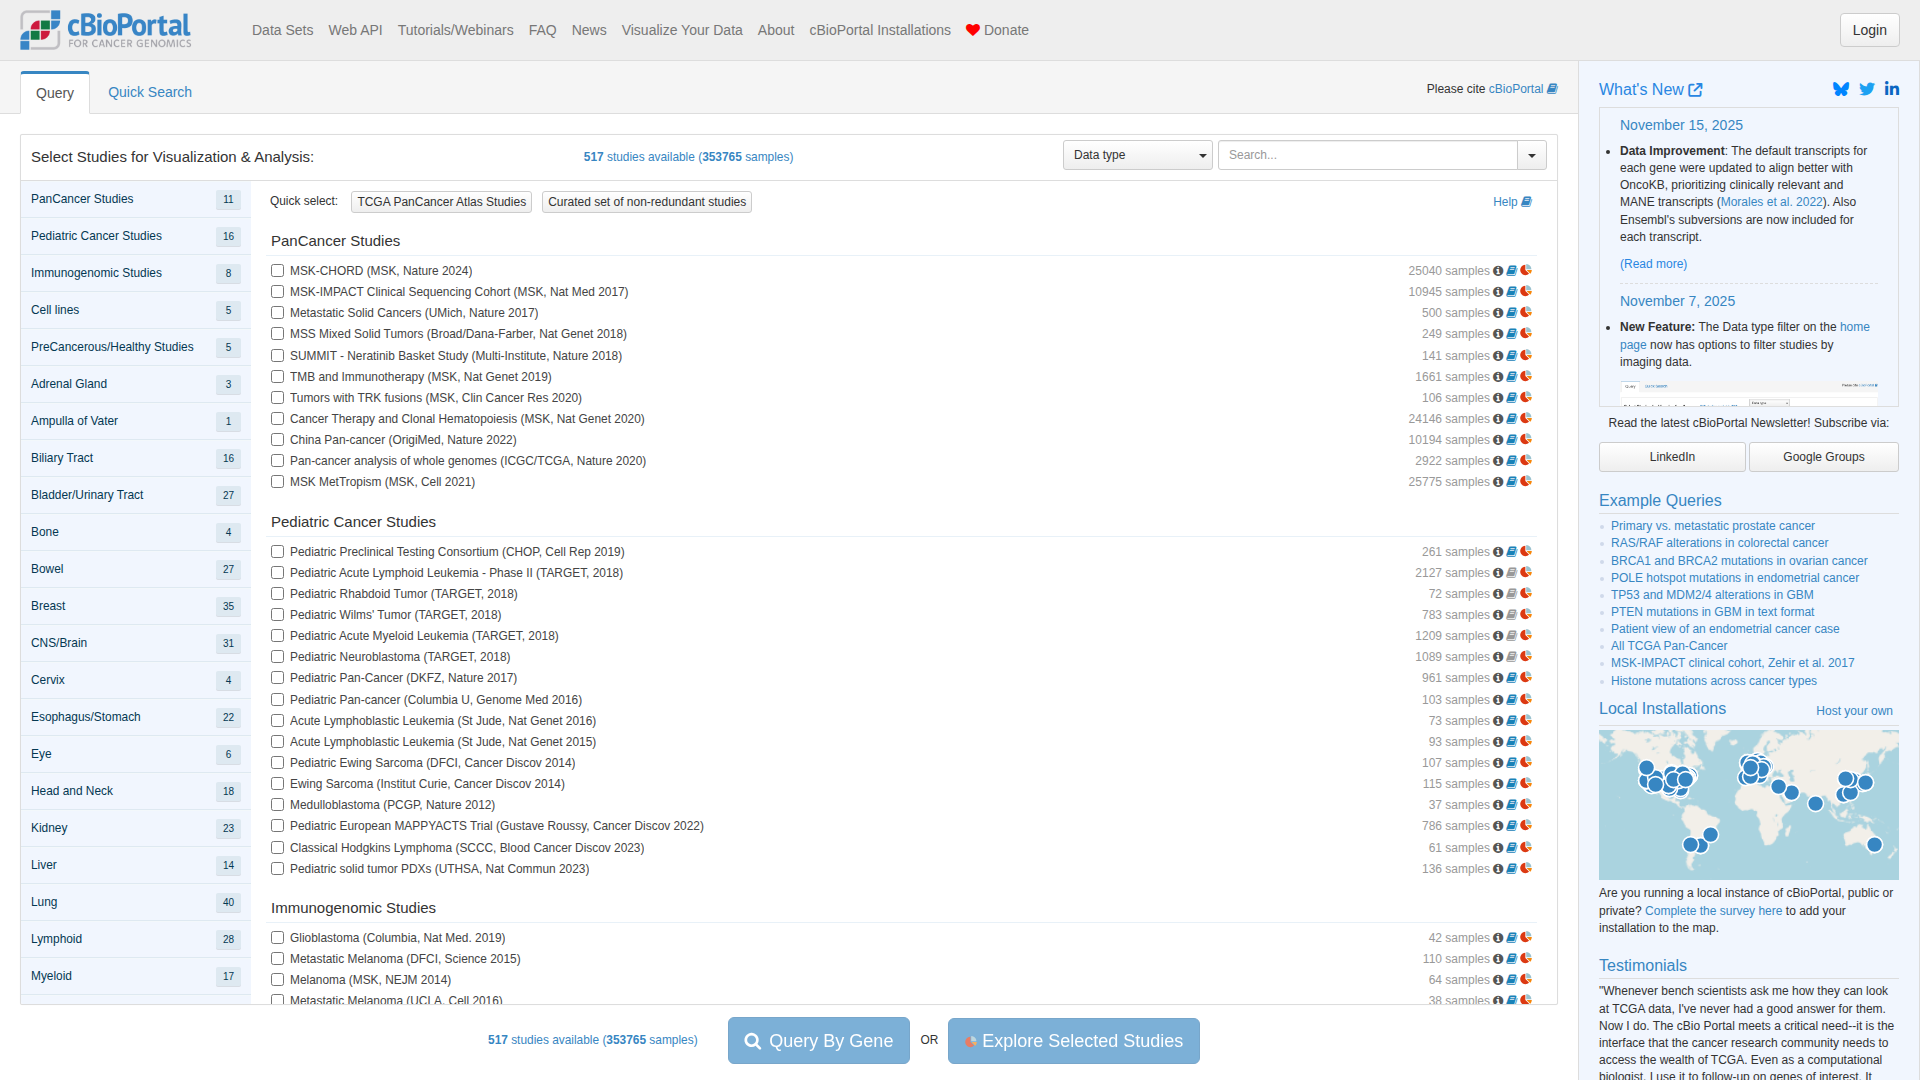Check Pediatric Rhabdoid Tumor (TARGET, 2018)
This screenshot has width=1920, height=1080.
(x=278, y=594)
